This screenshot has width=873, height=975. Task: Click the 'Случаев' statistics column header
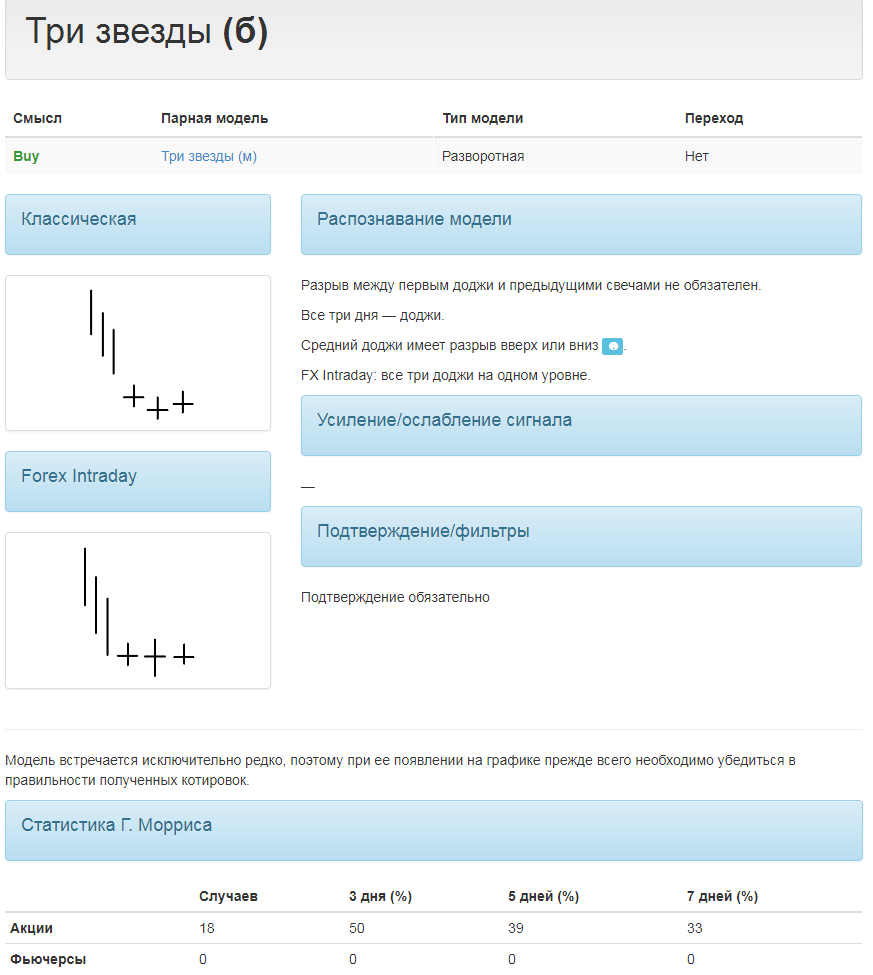pos(228,896)
